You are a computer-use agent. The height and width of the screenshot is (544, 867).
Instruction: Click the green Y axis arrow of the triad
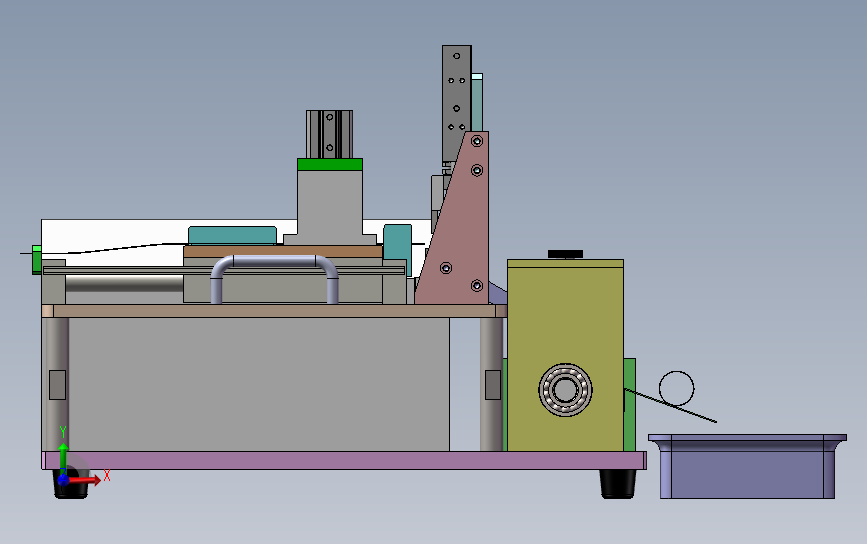pyautogui.click(x=63, y=456)
